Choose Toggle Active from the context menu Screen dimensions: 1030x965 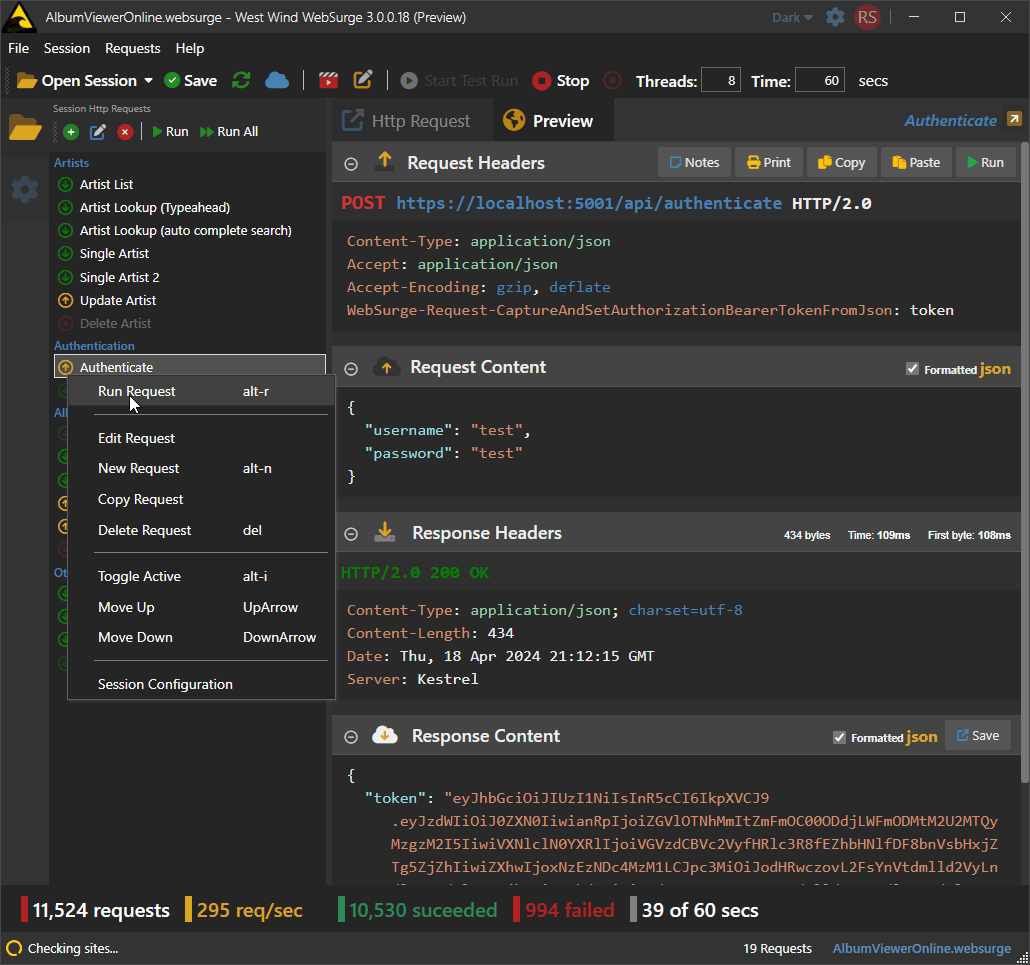139,577
